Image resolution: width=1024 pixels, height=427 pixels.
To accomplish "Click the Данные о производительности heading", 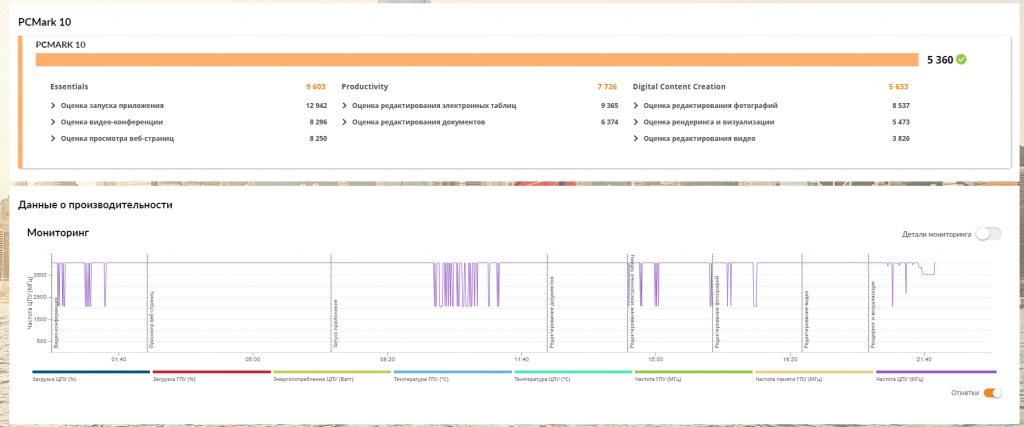I will click(x=95, y=205).
